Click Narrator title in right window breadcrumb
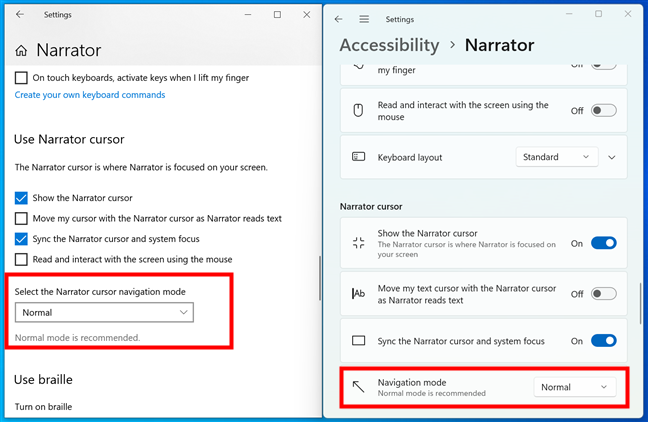 499,45
